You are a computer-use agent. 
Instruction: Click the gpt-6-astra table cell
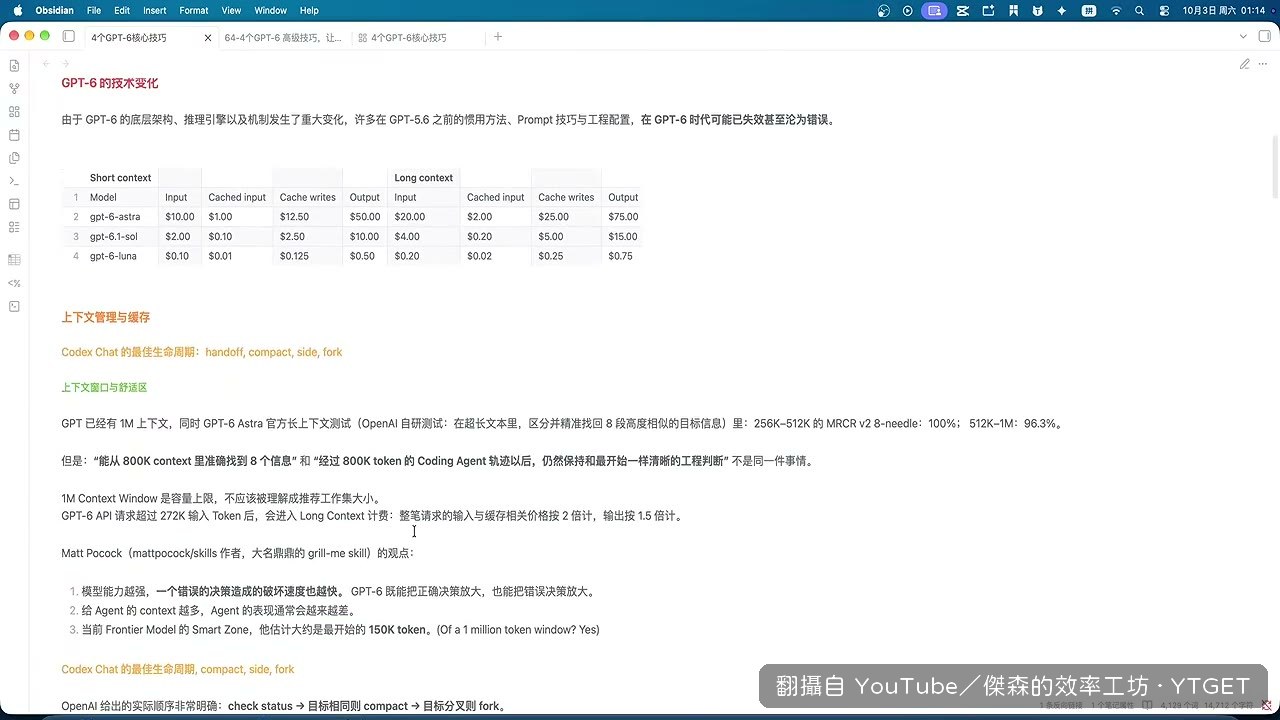click(115, 217)
